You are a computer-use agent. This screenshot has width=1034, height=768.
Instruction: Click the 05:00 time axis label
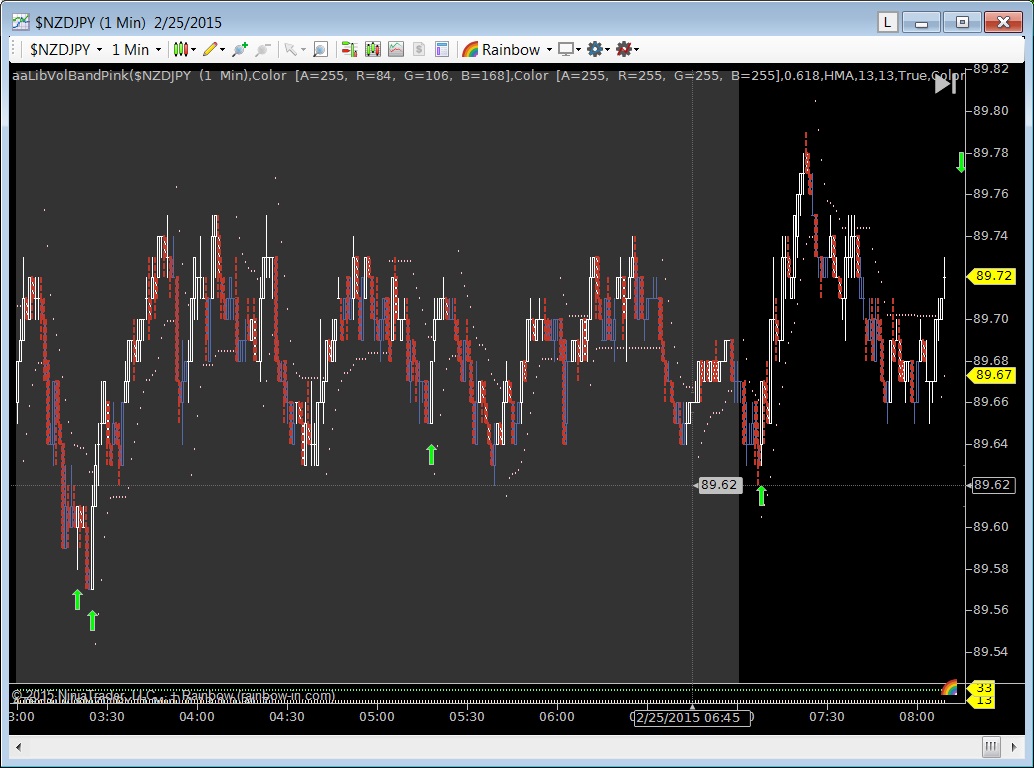(x=377, y=717)
